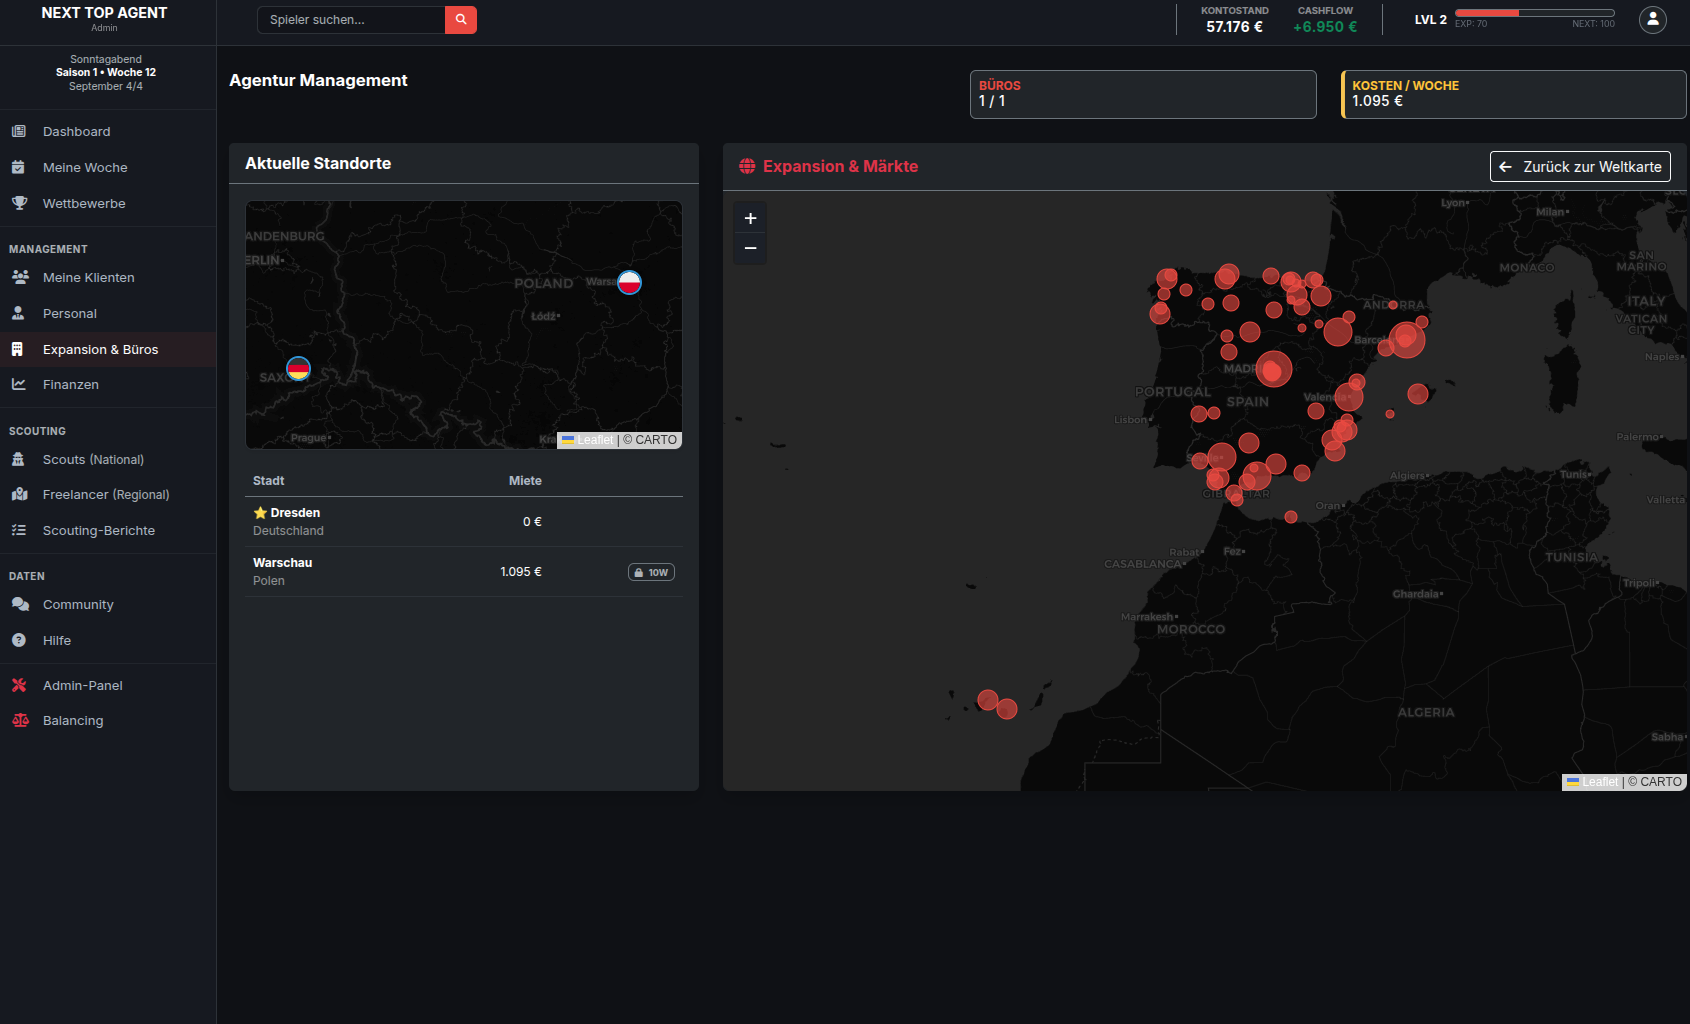The width and height of the screenshot is (1690, 1024).
Task: Open Finanzen via the chart icon
Action: click(x=18, y=384)
